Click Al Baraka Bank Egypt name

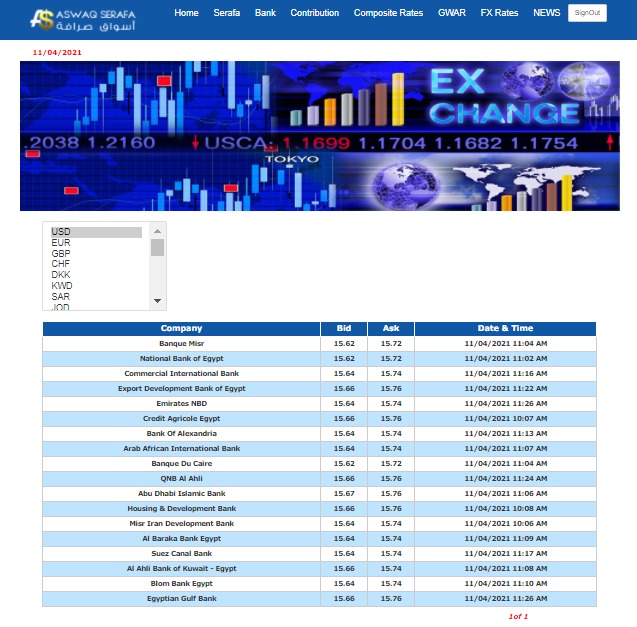tap(182, 539)
